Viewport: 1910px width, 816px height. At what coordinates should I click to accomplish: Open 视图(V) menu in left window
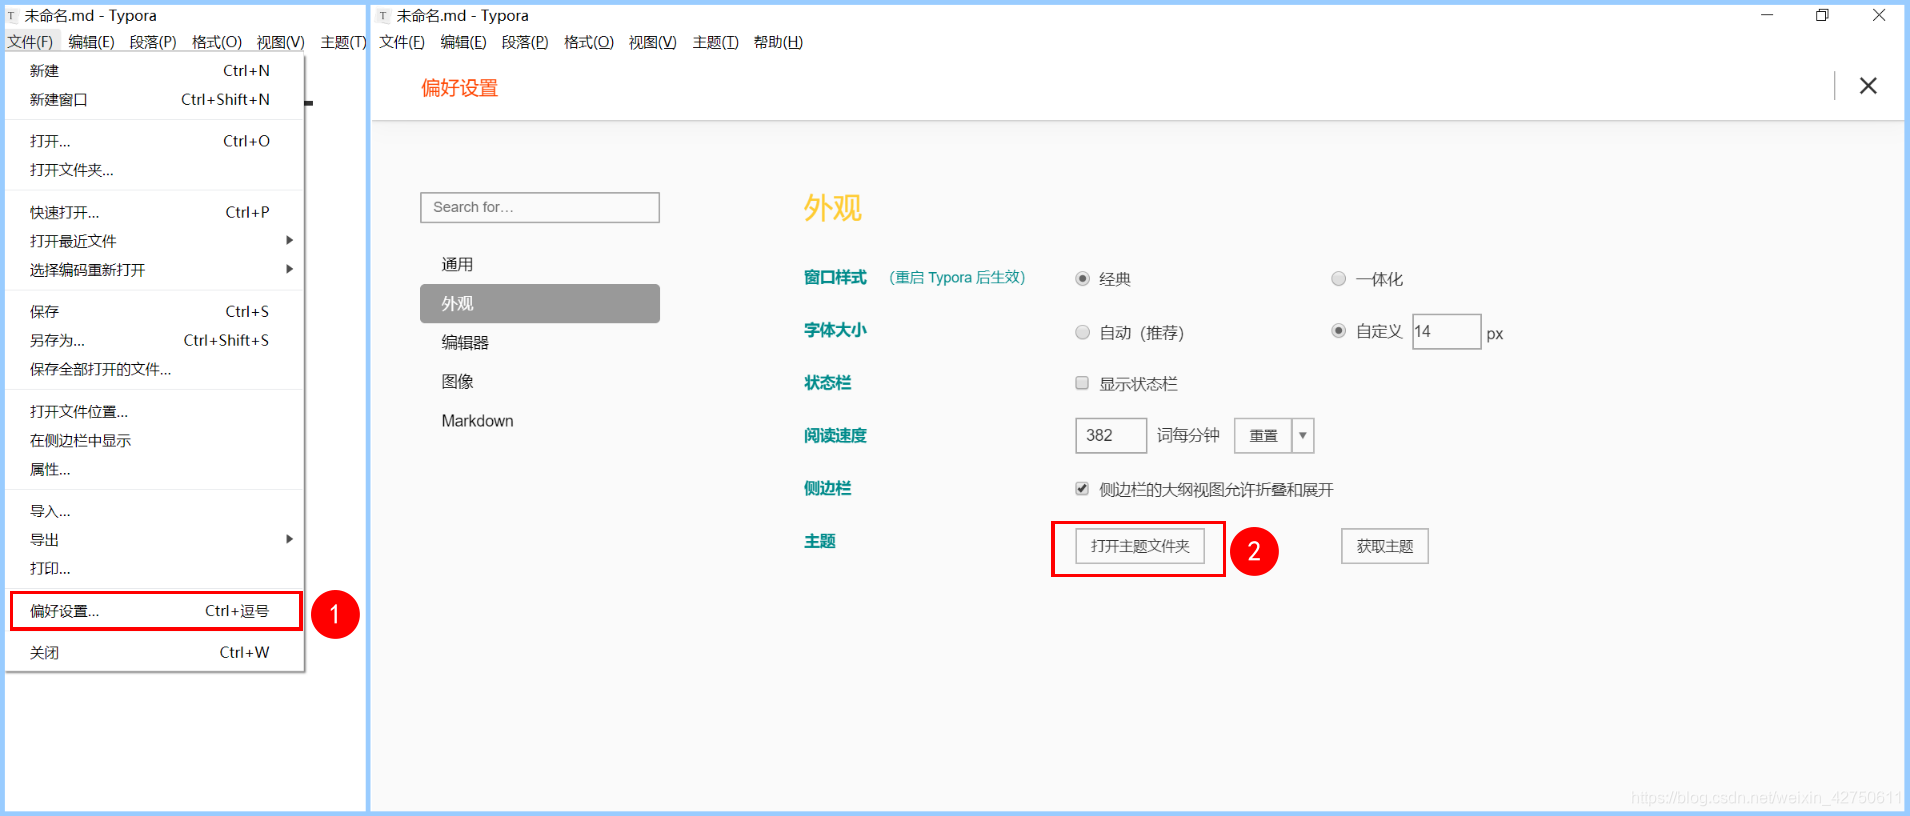(280, 42)
